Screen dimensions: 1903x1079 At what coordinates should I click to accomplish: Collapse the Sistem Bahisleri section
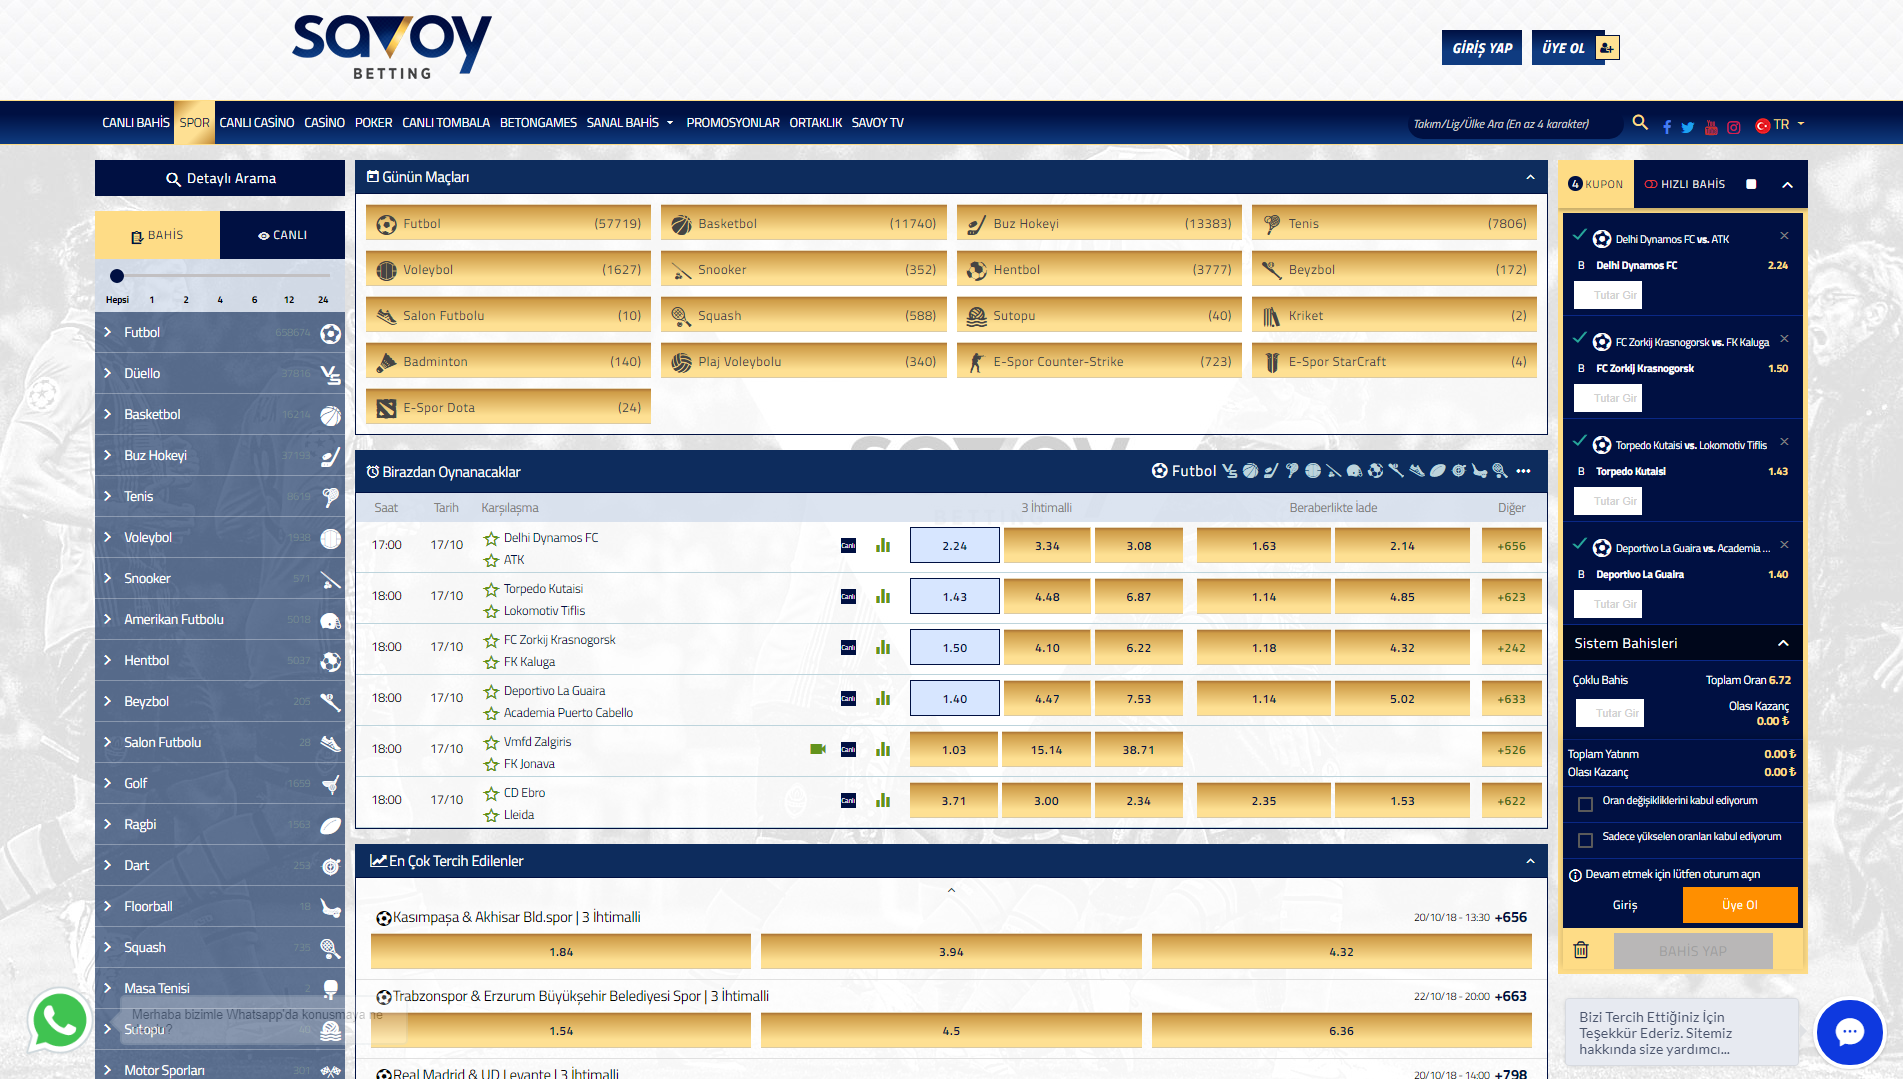pyautogui.click(x=1783, y=643)
